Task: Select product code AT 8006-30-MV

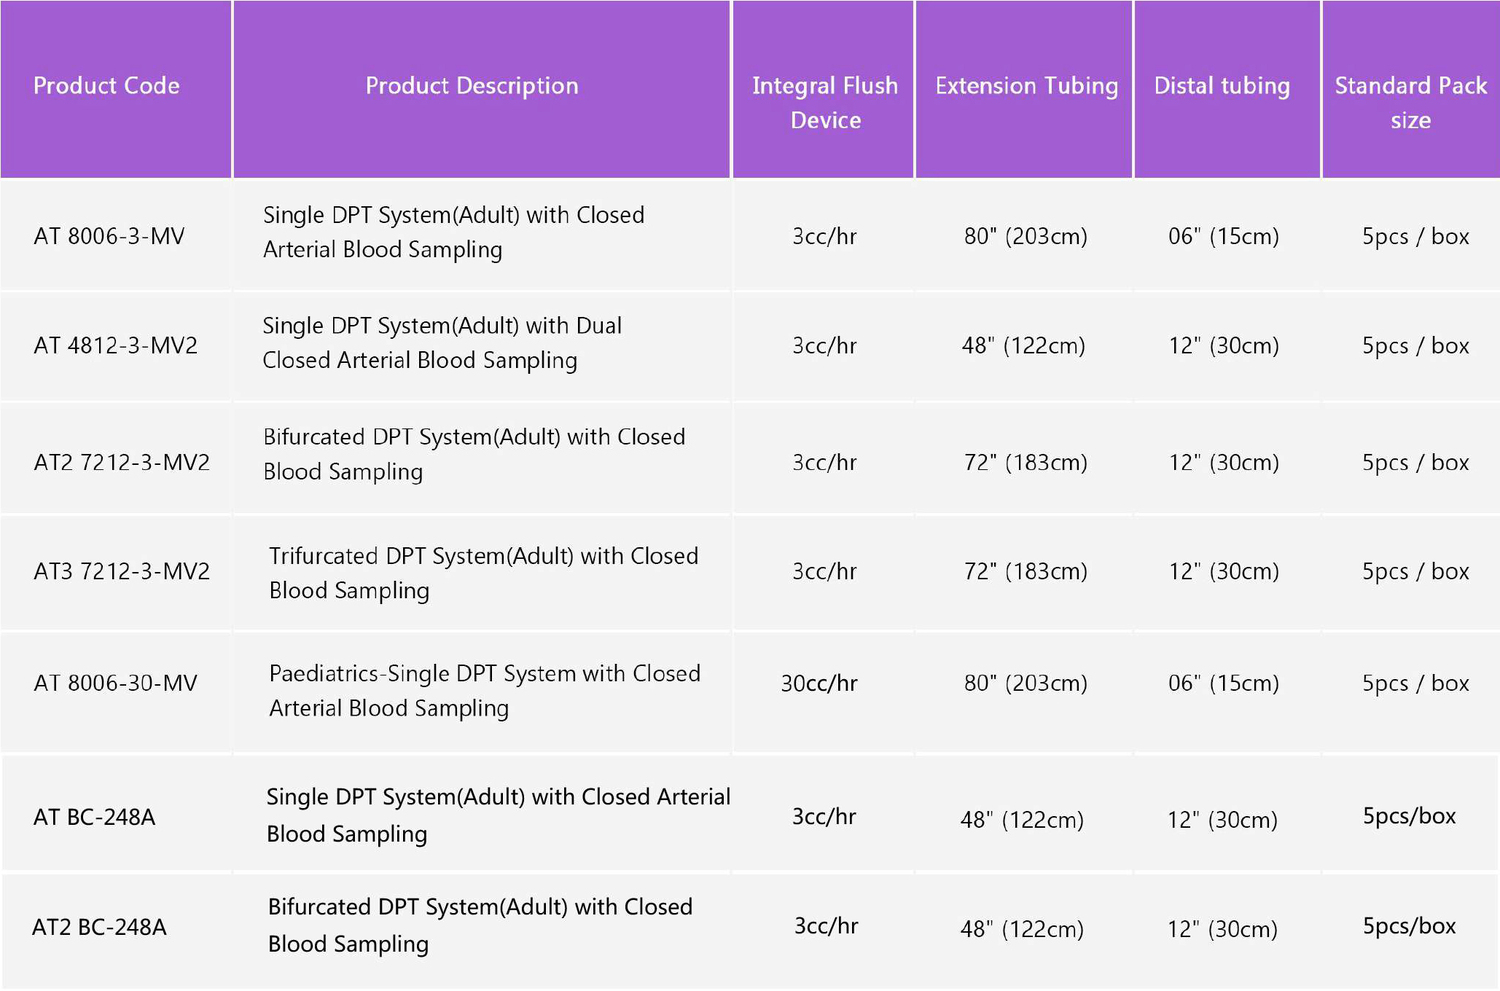Action: (x=116, y=684)
